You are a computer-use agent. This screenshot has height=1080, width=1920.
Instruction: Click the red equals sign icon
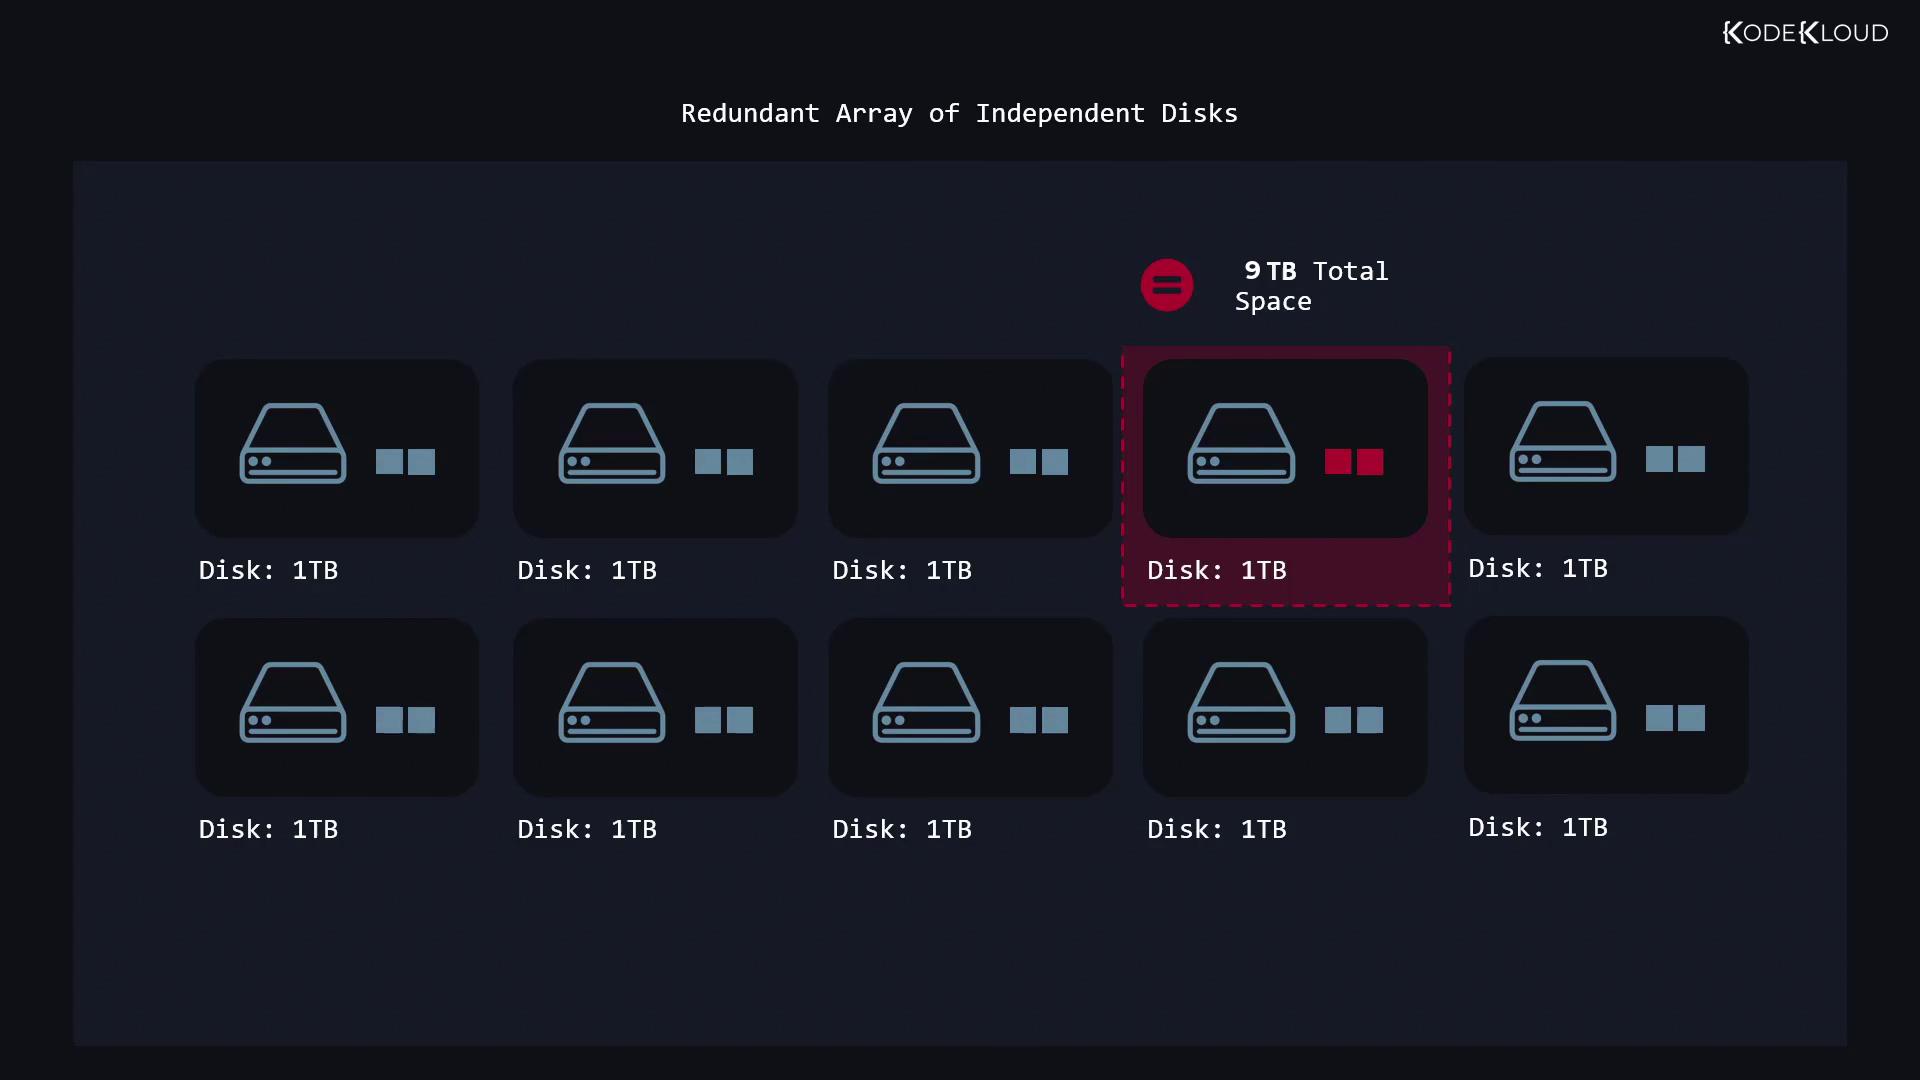[x=1167, y=285]
